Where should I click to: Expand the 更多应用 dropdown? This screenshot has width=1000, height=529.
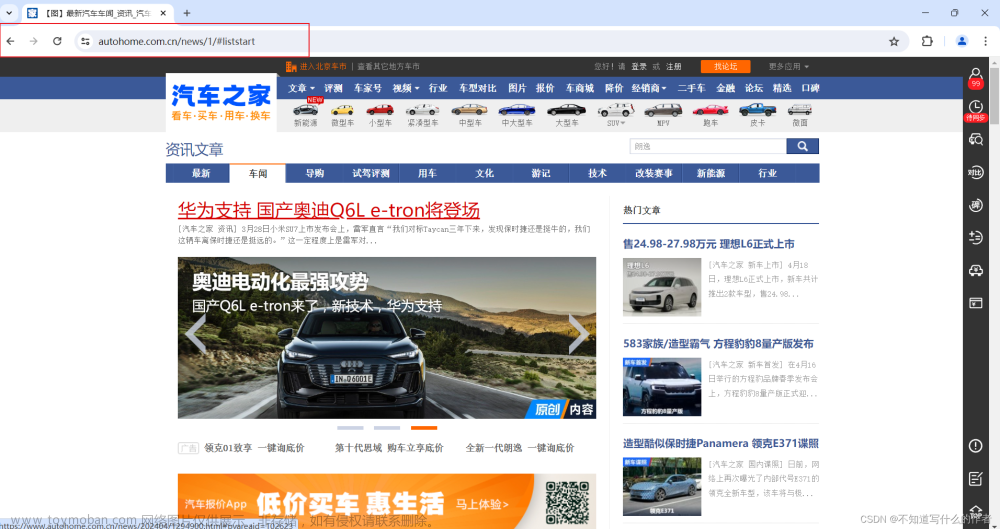(788, 66)
